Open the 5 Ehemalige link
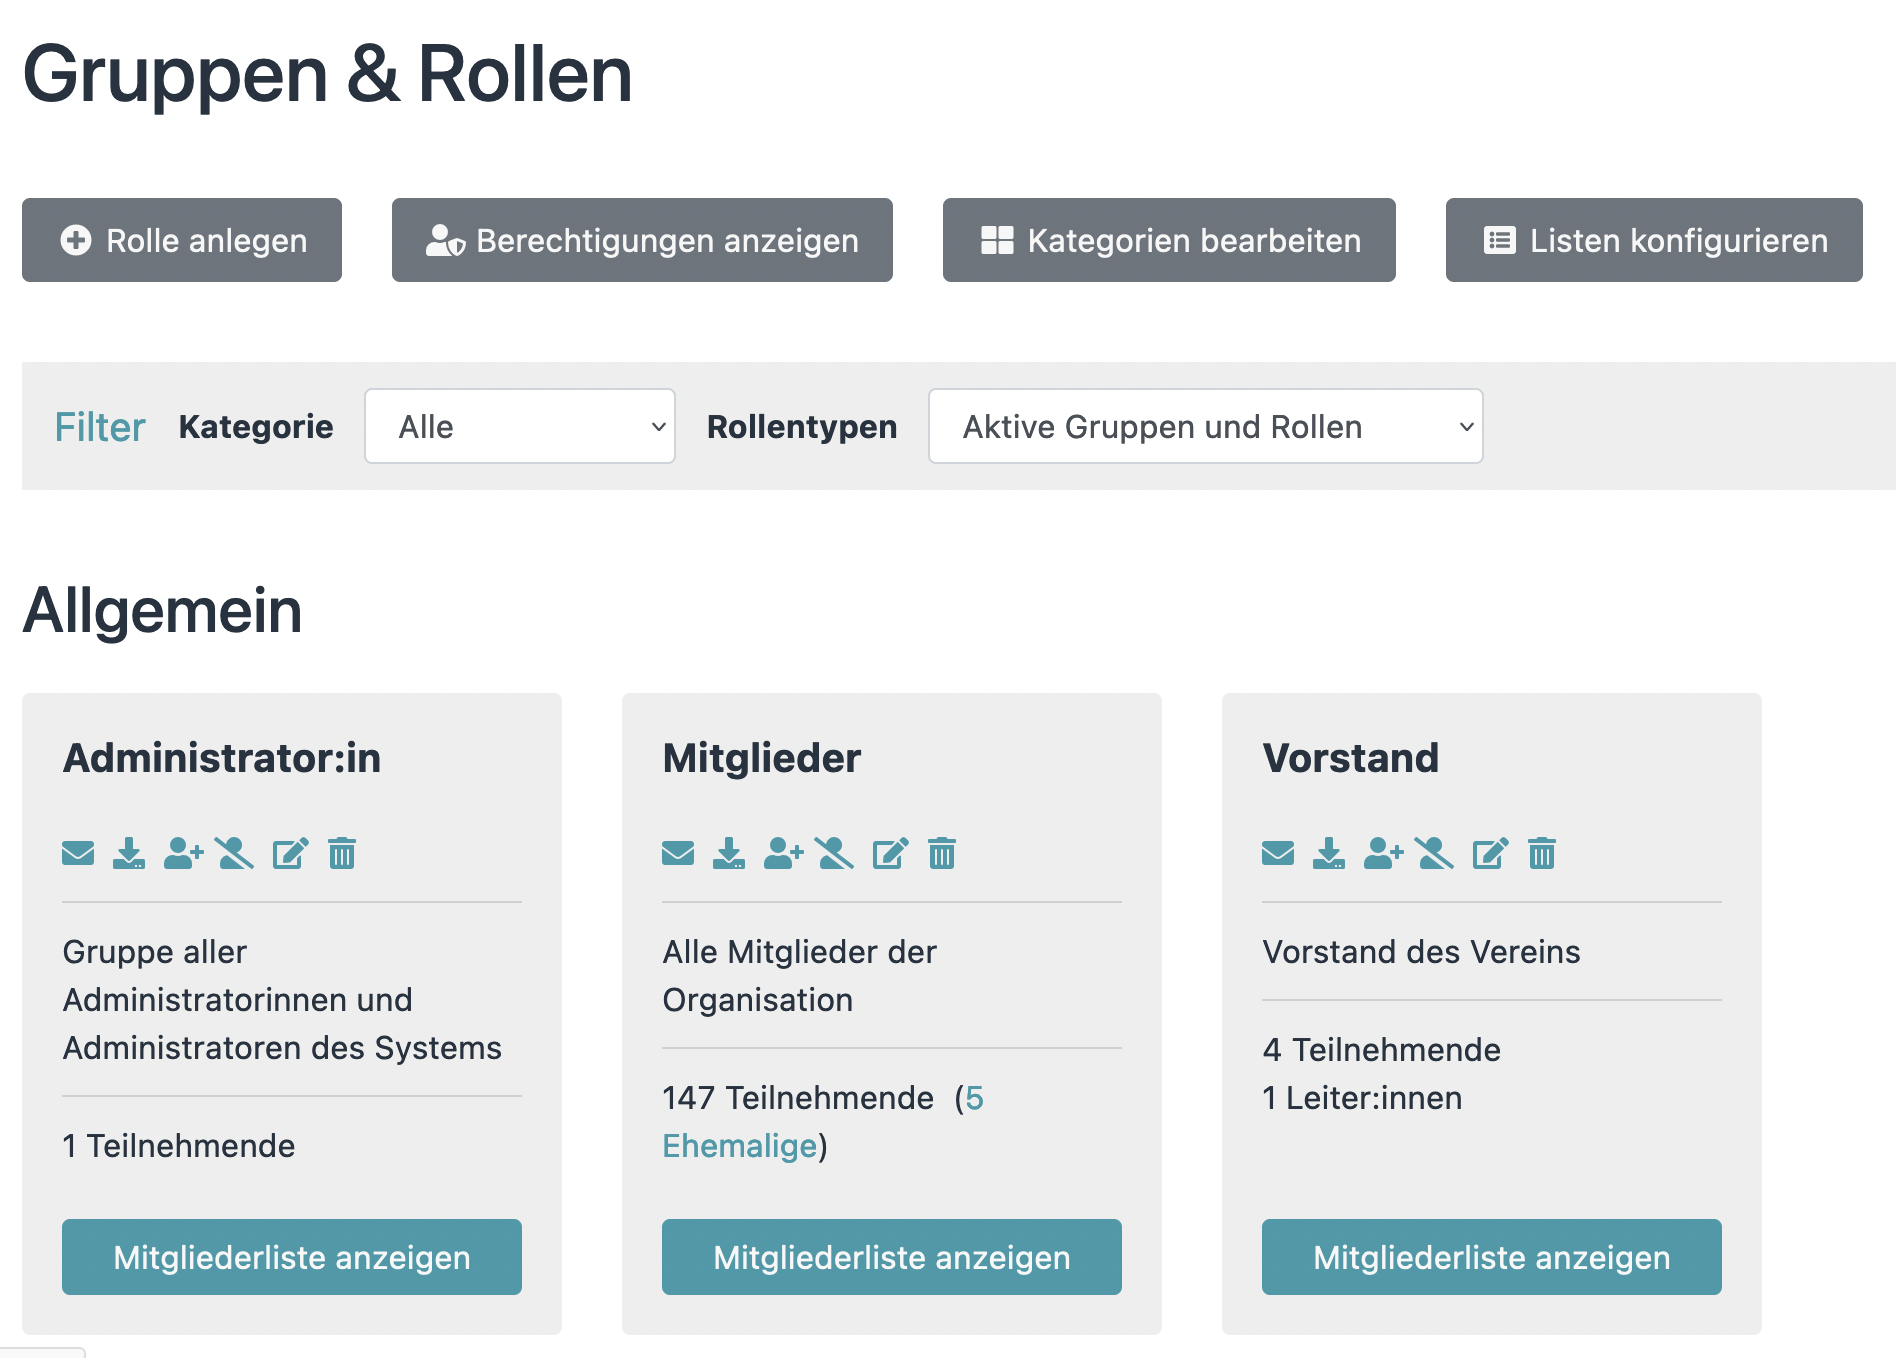1896x1358 pixels. [740, 1145]
